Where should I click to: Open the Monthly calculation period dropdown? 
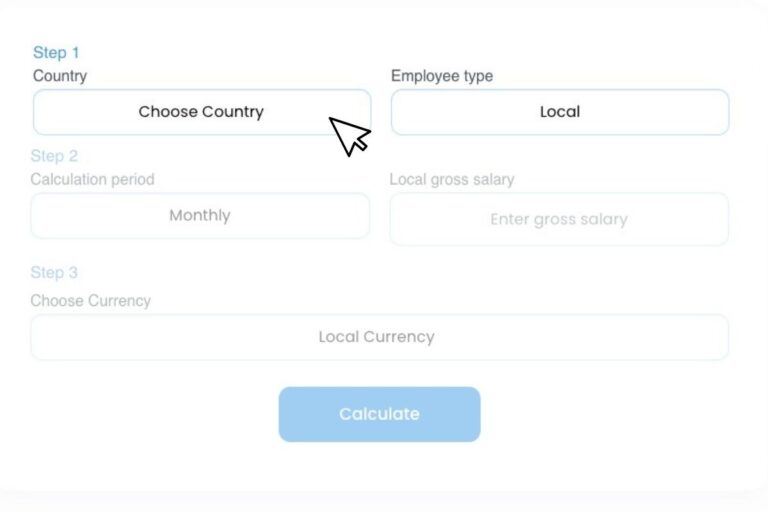(x=200, y=216)
